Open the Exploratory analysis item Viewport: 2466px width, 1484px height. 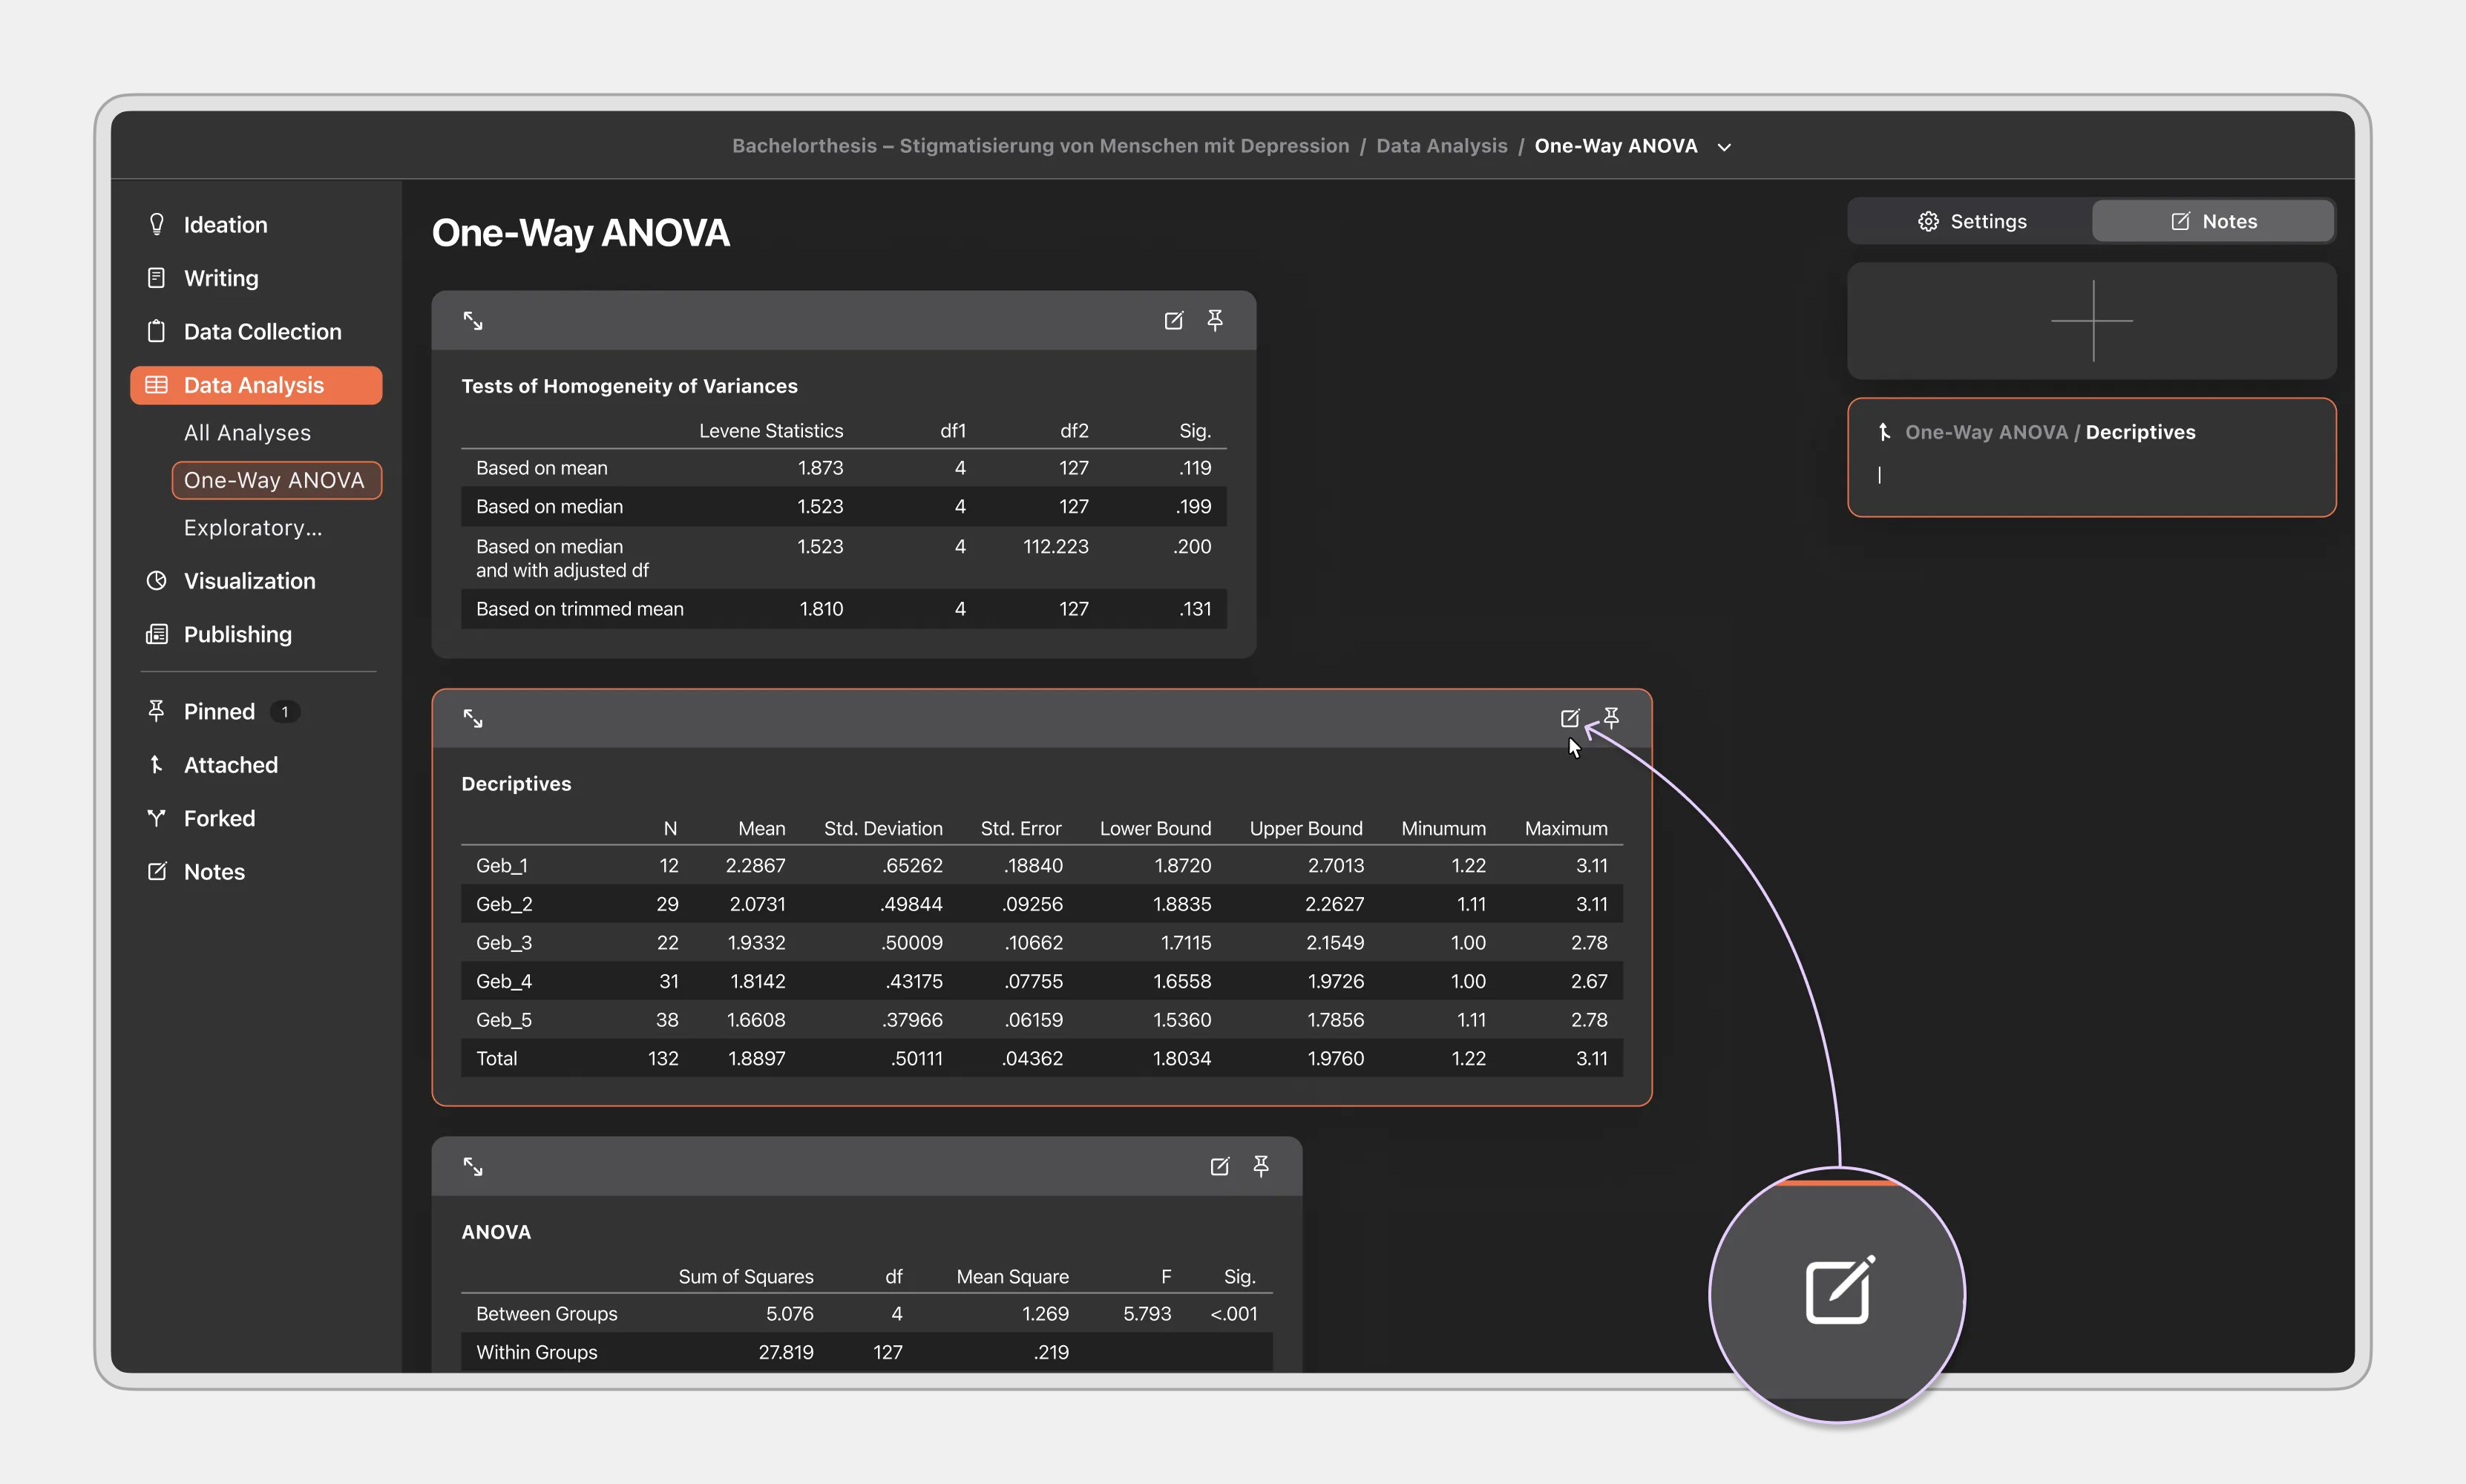(253, 528)
